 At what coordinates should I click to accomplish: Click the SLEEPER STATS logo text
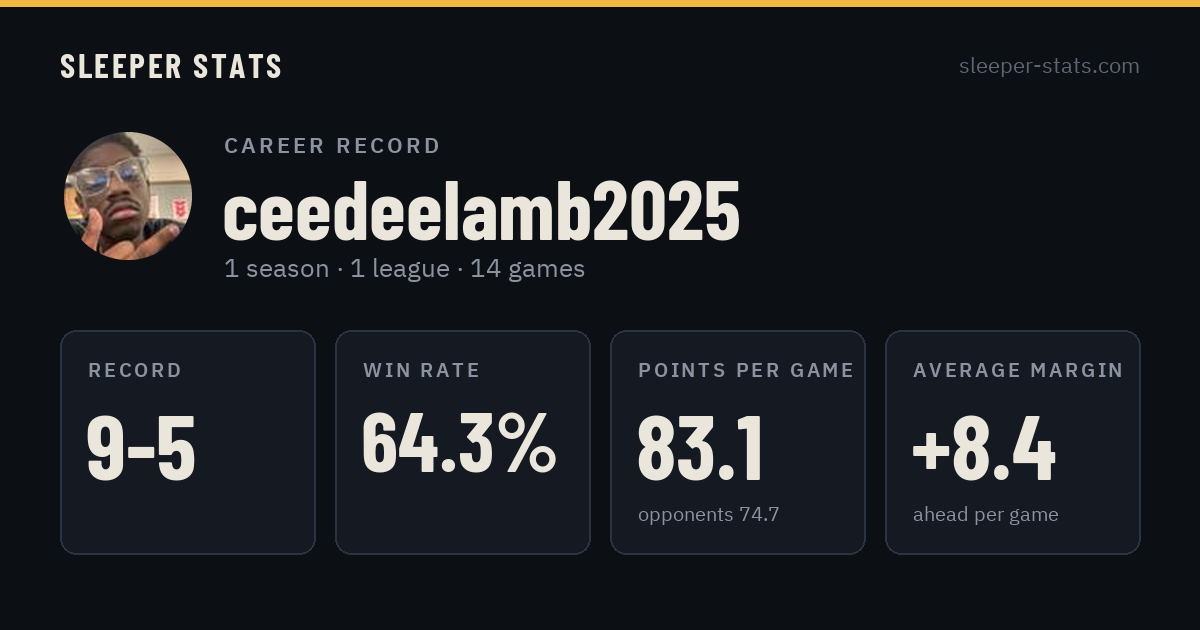[x=171, y=67]
